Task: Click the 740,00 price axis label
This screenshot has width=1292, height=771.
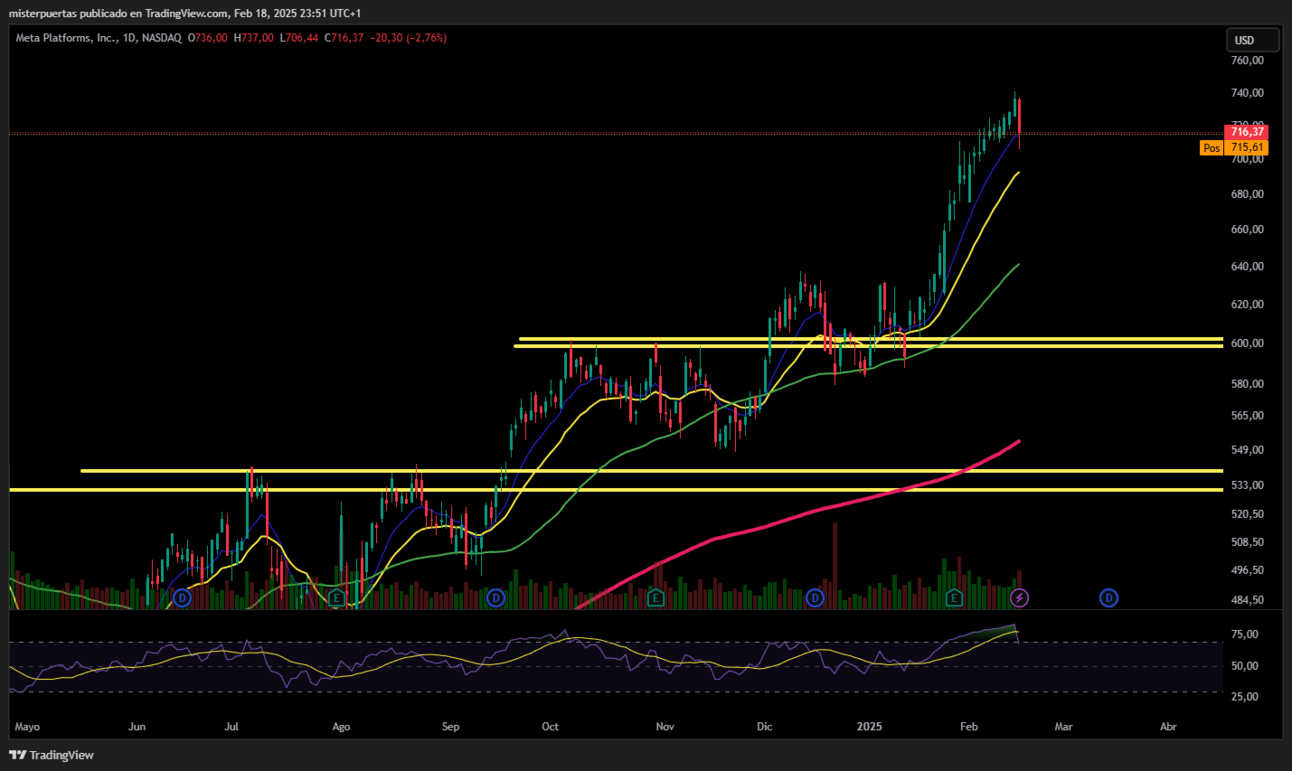Action: point(1249,93)
